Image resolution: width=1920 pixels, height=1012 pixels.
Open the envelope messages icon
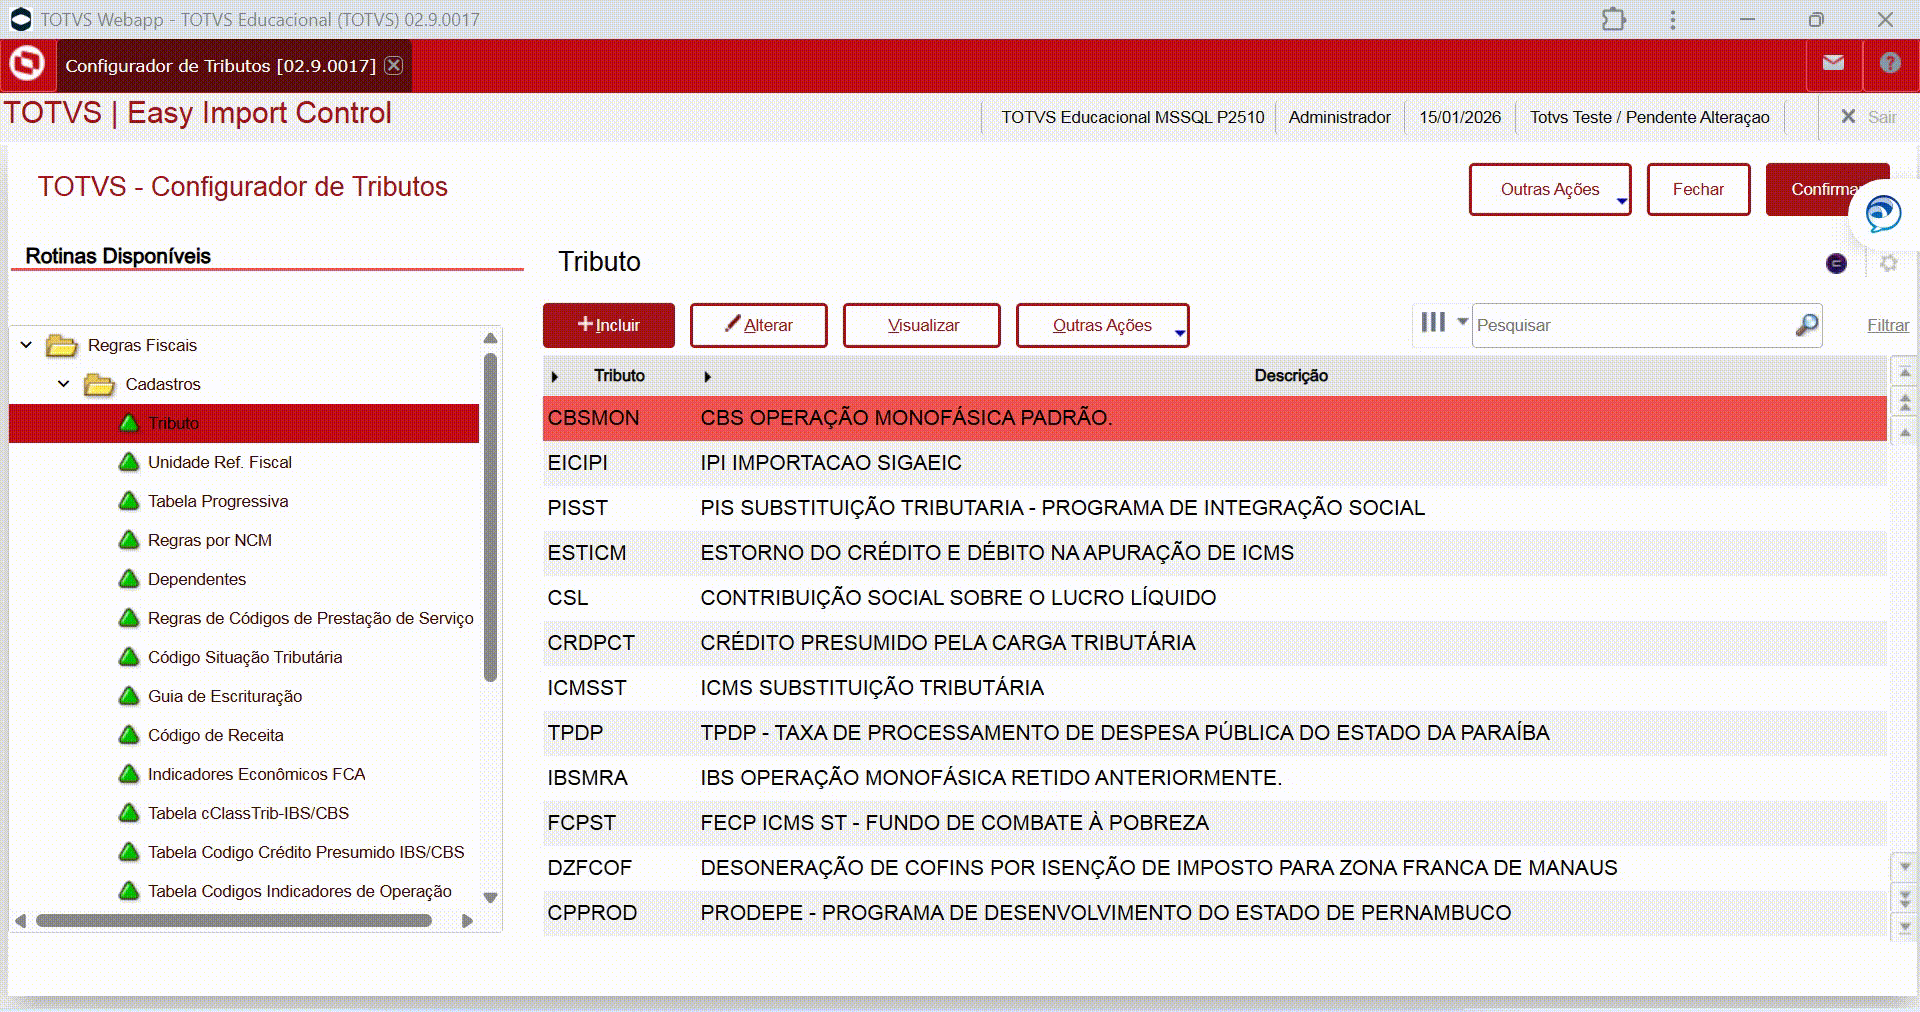pos(1833,63)
